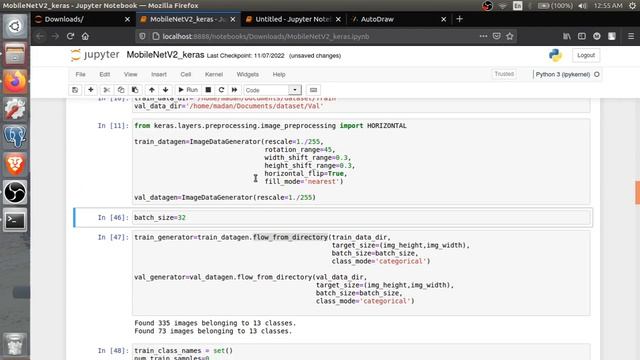This screenshot has height=360, width=640.
Task: Switch to the Untitled Jupyter Notebook tab
Action: pos(292,19)
